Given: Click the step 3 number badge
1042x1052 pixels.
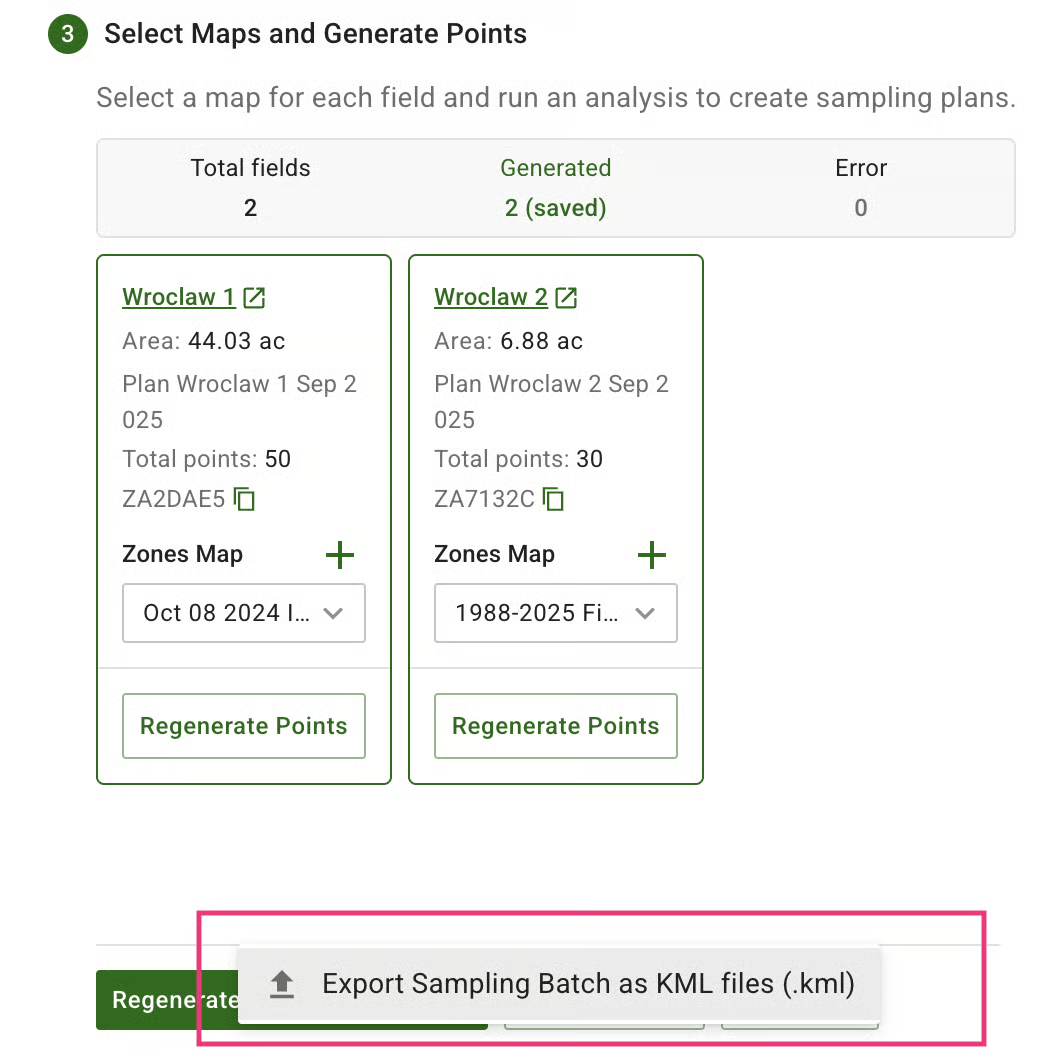Looking at the screenshot, I should (66, 32).
